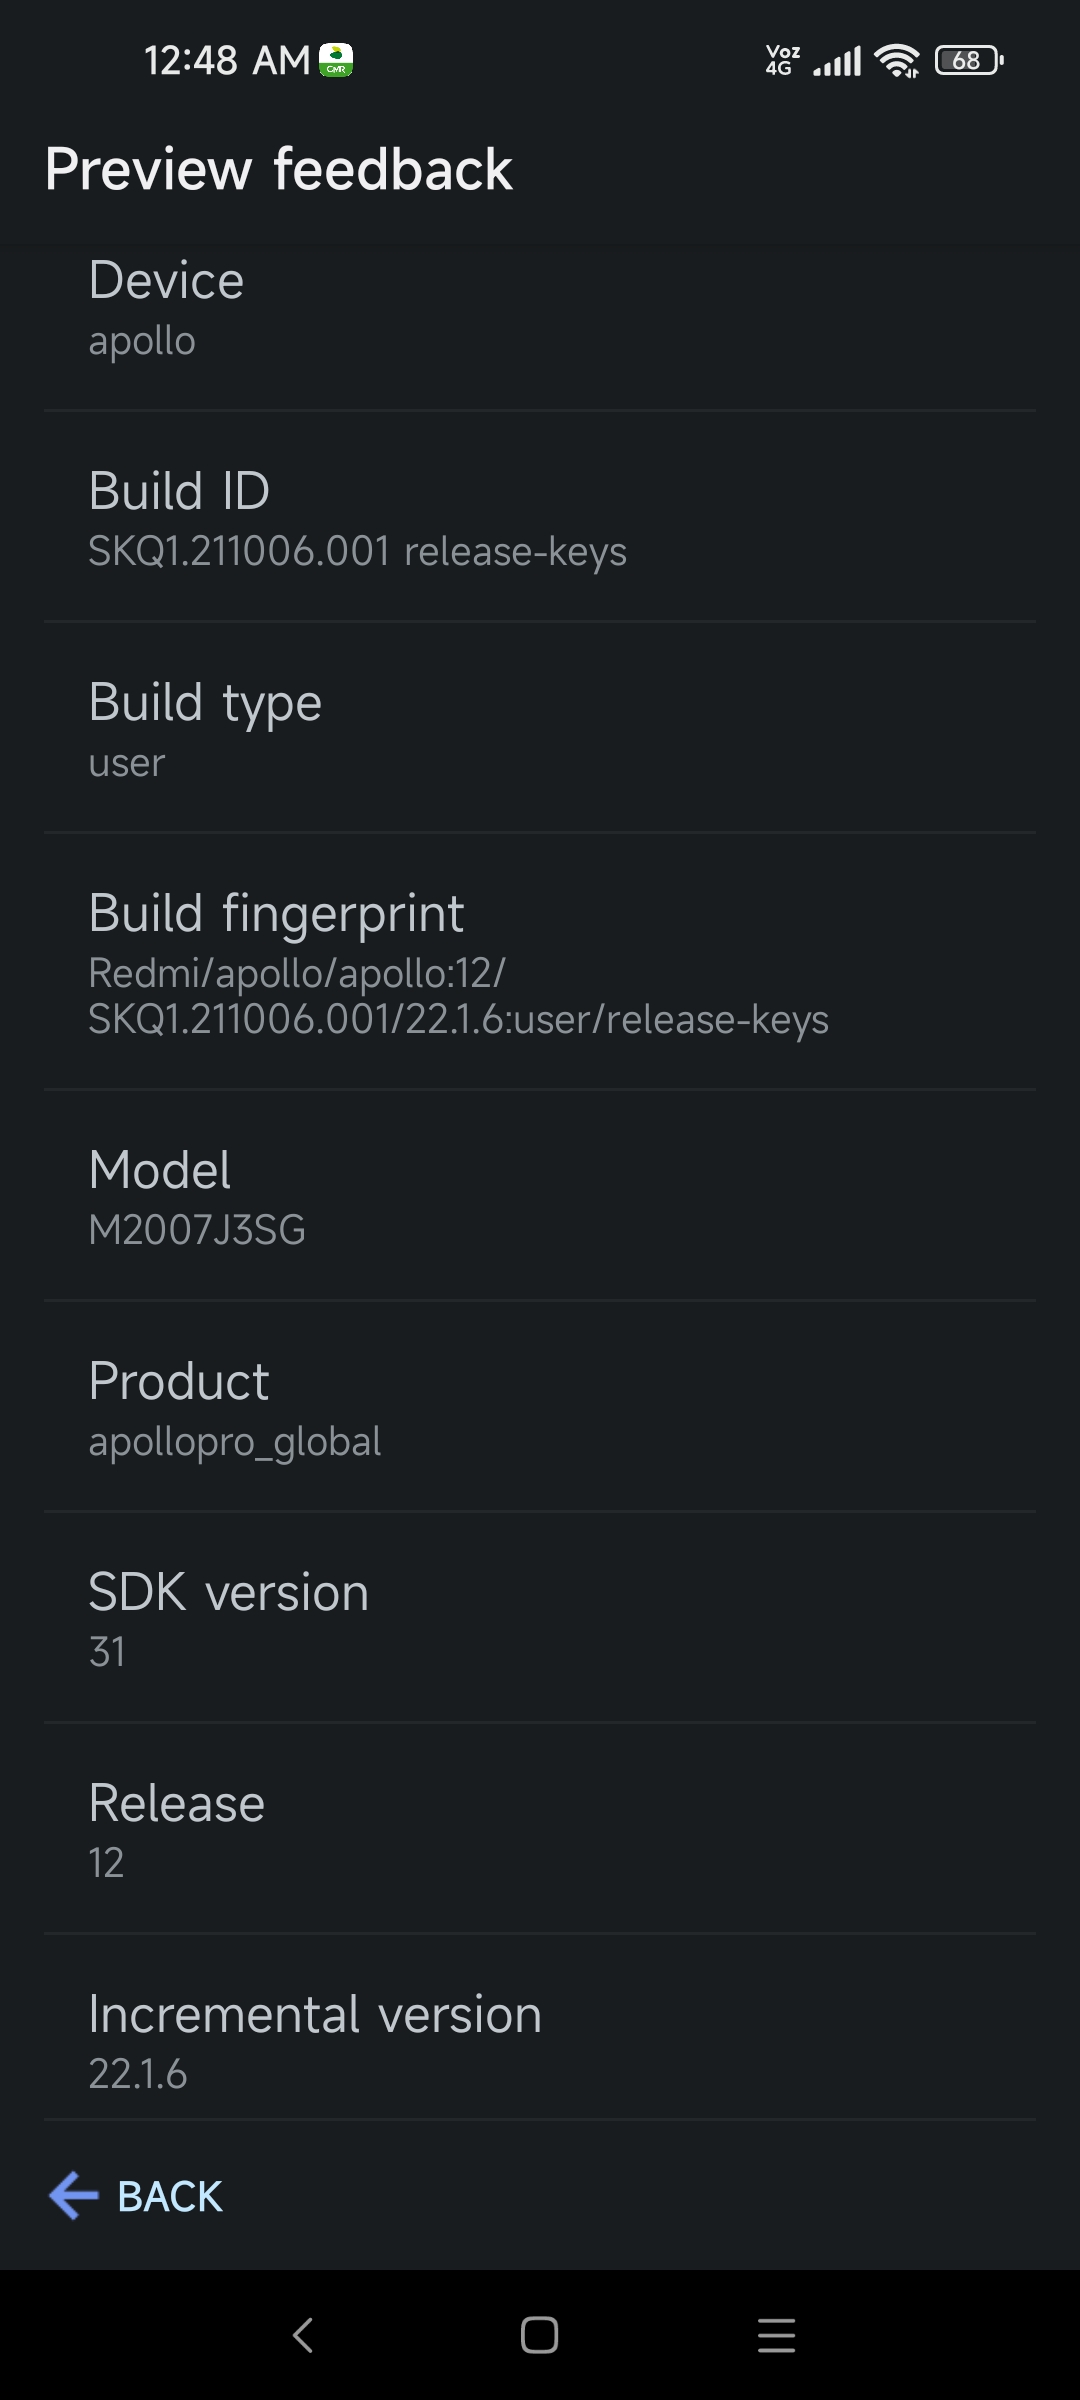The image size is (1080, 2400).
Task: Tap the cellular signal bars icon
Action: point(837,62)
